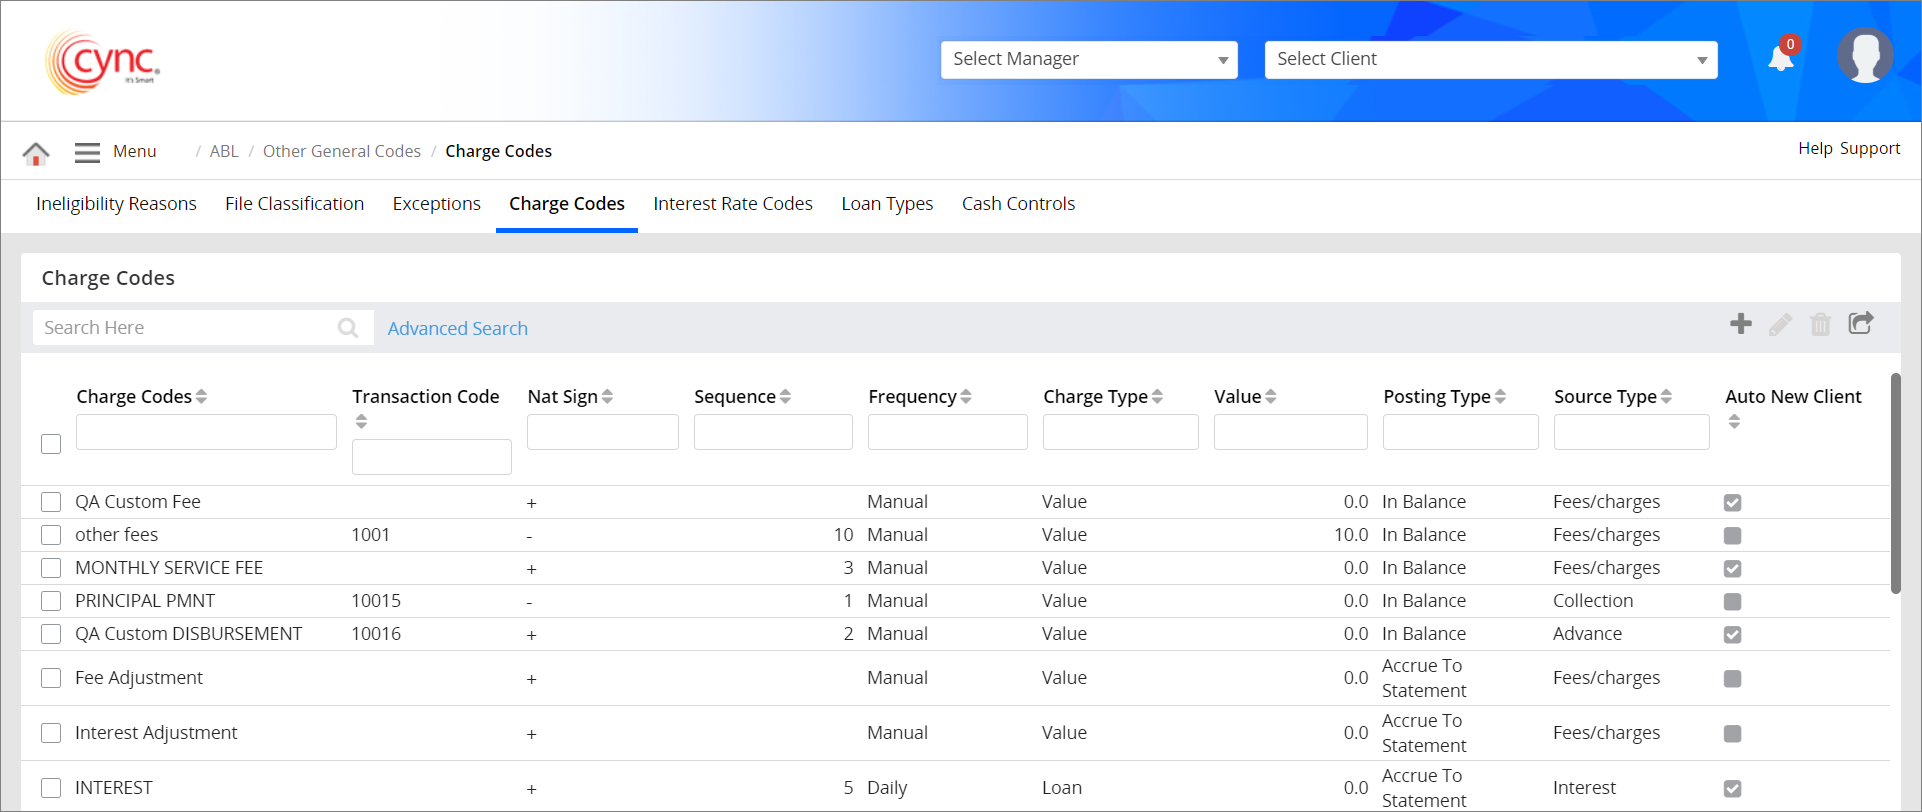The height and width of the screenshot is (812, 1922).
Task: Select the PRINCIPAL PMNT row checkbox
Action: pos(51,601)
